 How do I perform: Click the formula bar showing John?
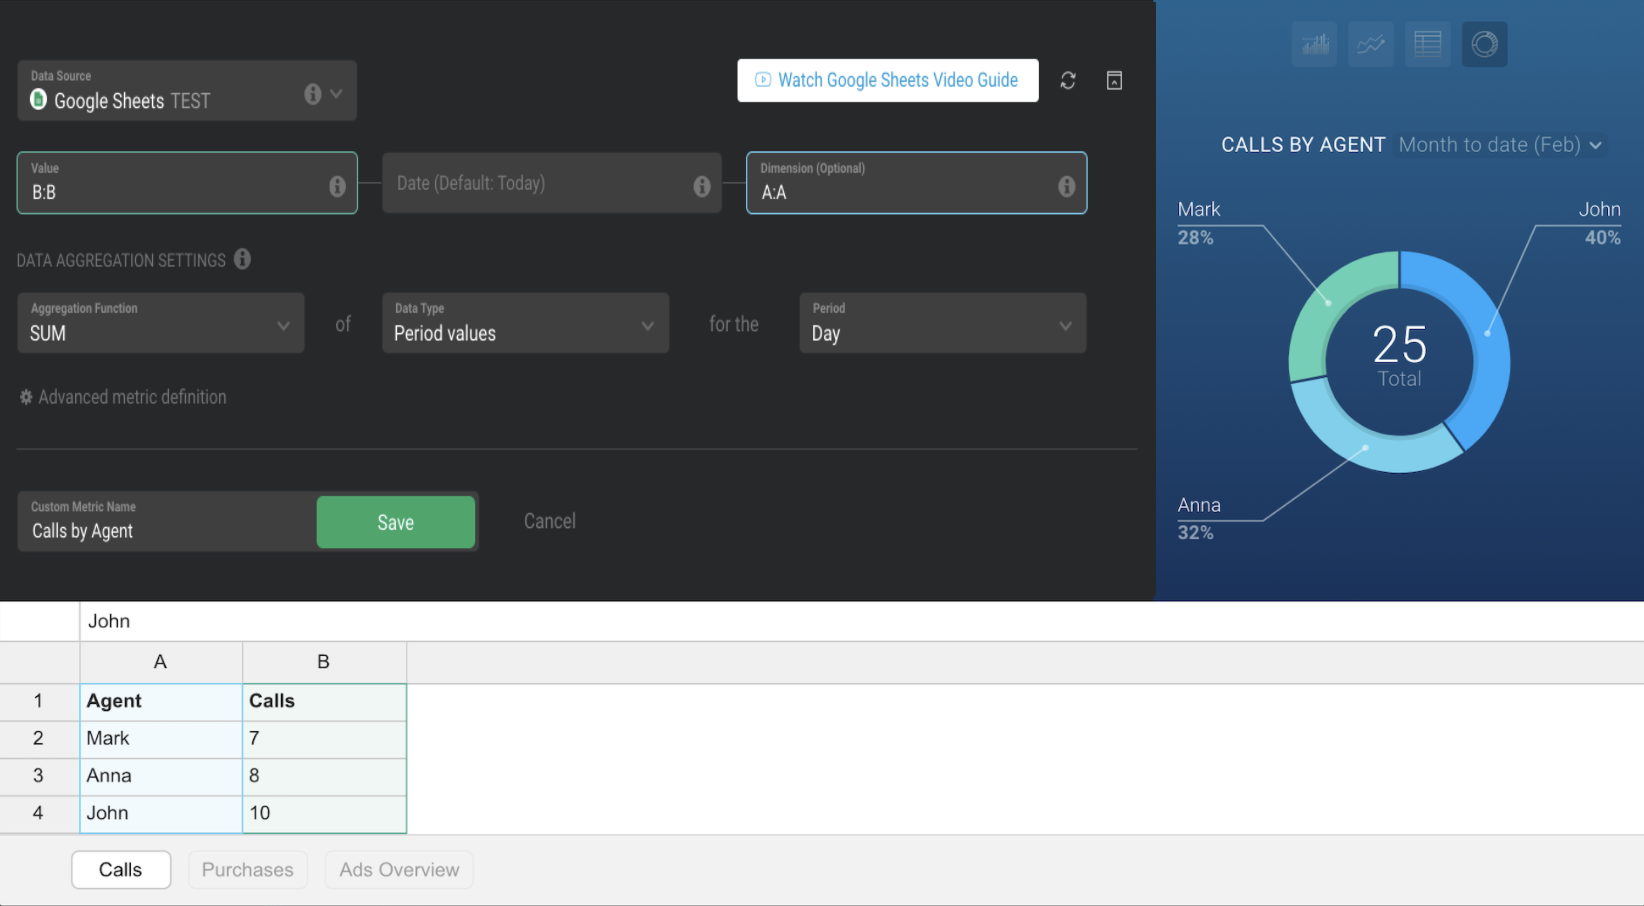[861, 621]
